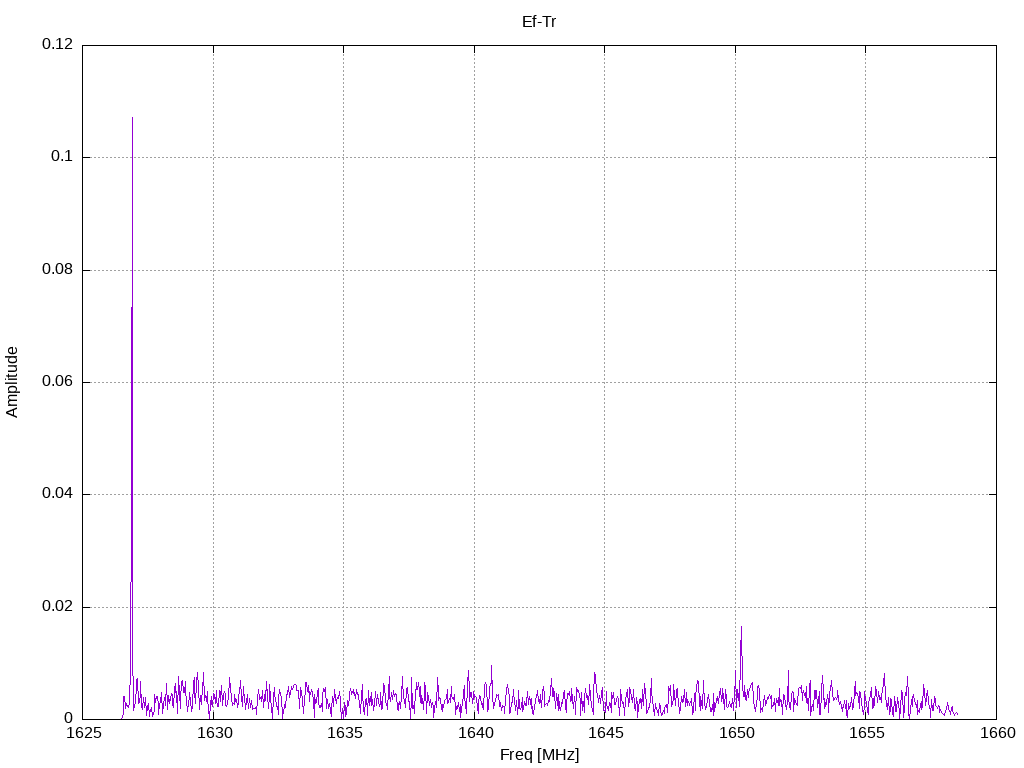Viewport: 1024px width, 768px height.
Task: Click x-axis tick label "1630"
Action: (215, 733)
